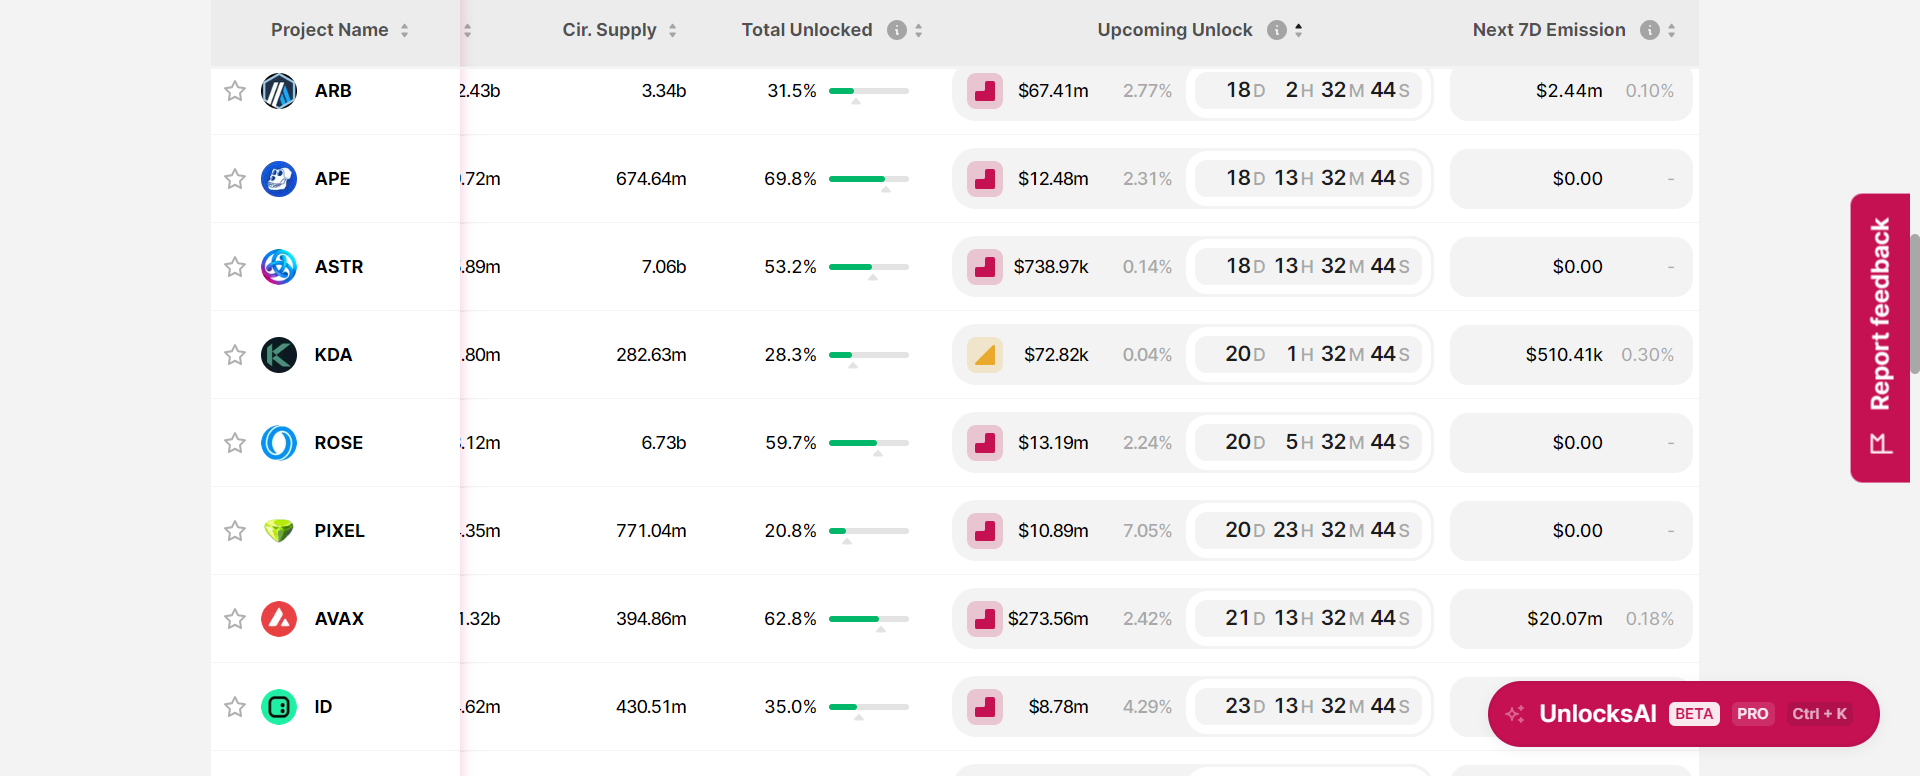Sort by the partially hidden column arrows

pyautogui.click(x=468, y=30)
